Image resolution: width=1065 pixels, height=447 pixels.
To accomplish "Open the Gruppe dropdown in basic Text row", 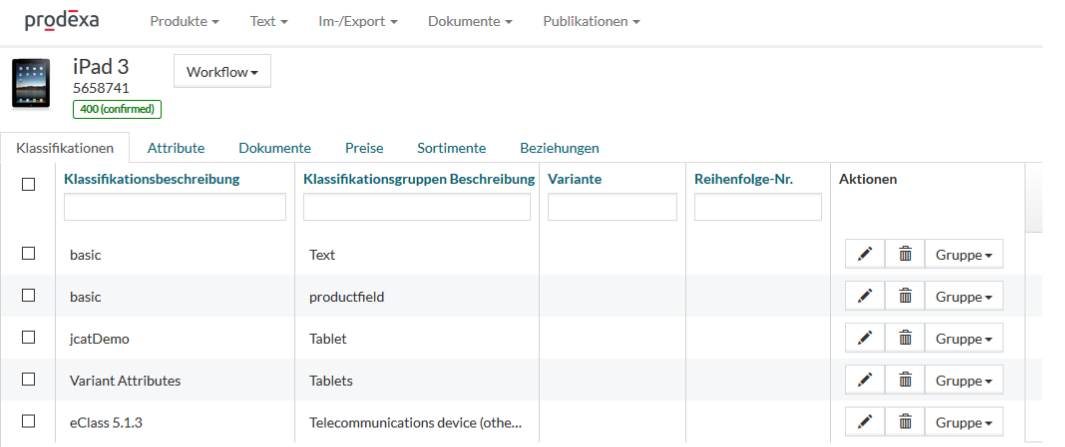I will [964, 255].
